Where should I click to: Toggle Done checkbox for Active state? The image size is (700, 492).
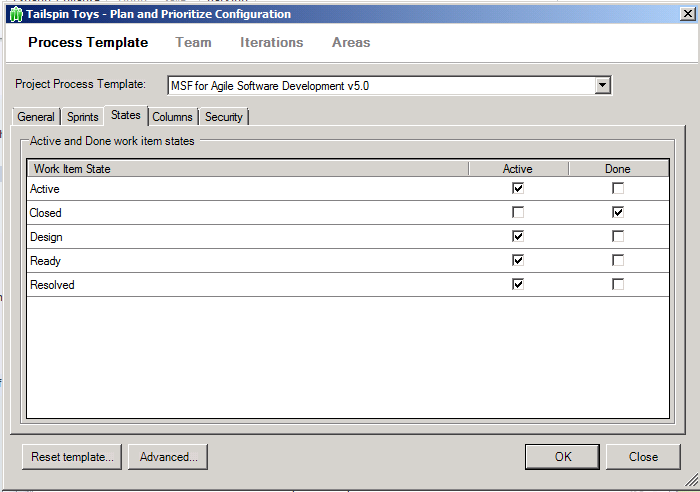pyautogui.click(x=618, y=188)
